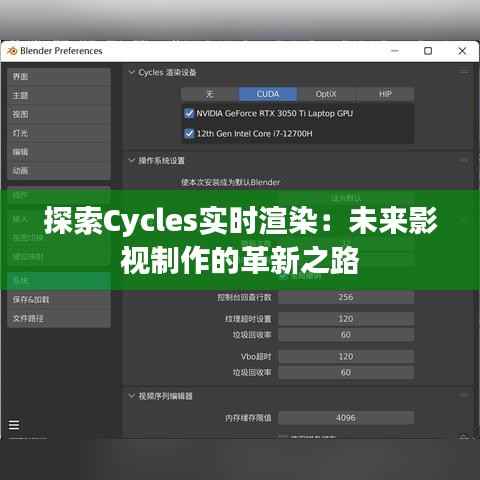
Task: Collapse the 操作系统设置 panel
Action: pyautogui.click(x=132, y=160)
